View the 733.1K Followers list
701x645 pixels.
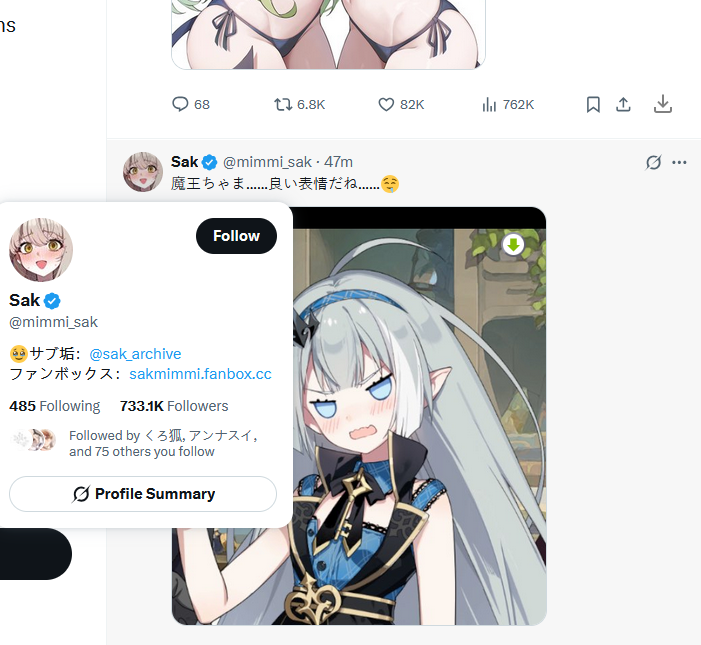coord(174,406)
